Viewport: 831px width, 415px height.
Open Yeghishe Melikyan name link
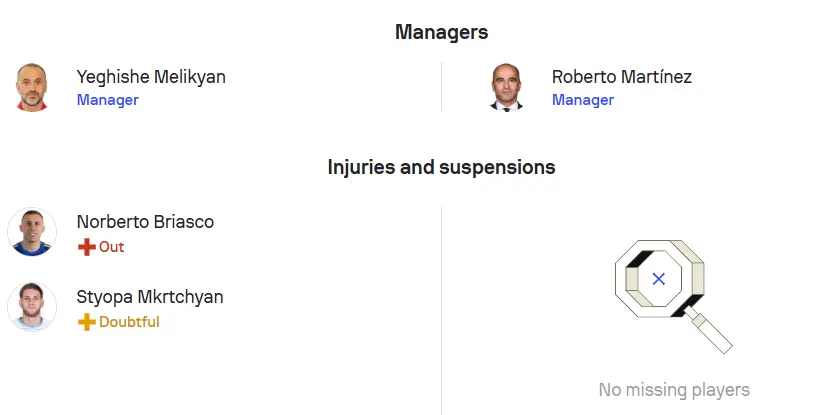point(151,77)
